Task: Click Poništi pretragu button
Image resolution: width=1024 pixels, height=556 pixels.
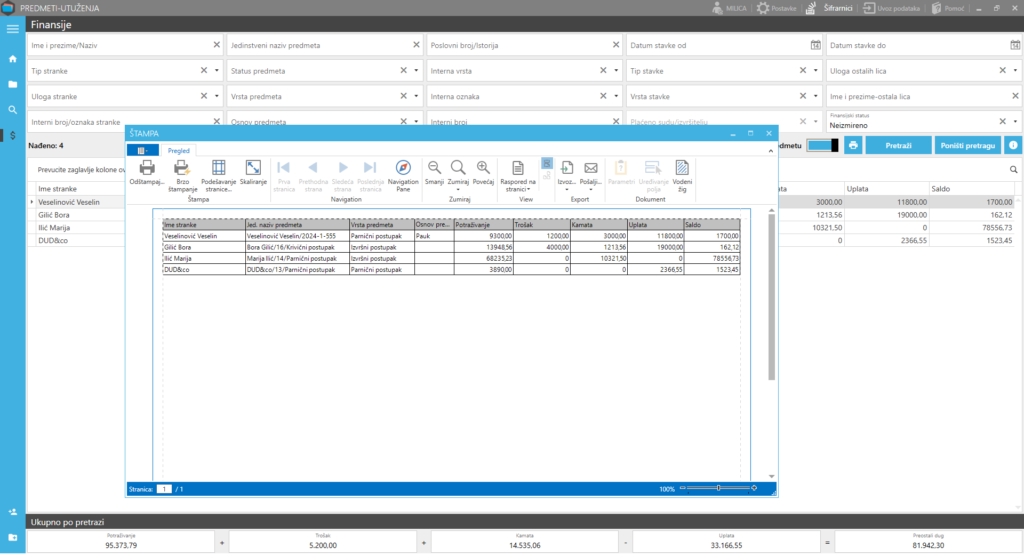Action: pyautogui.click(x=967, y=145)
